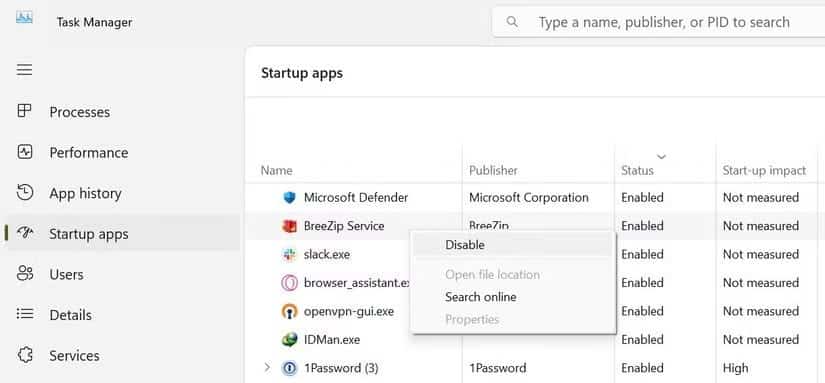Click the Performance pulse icon

click(24, 152)
